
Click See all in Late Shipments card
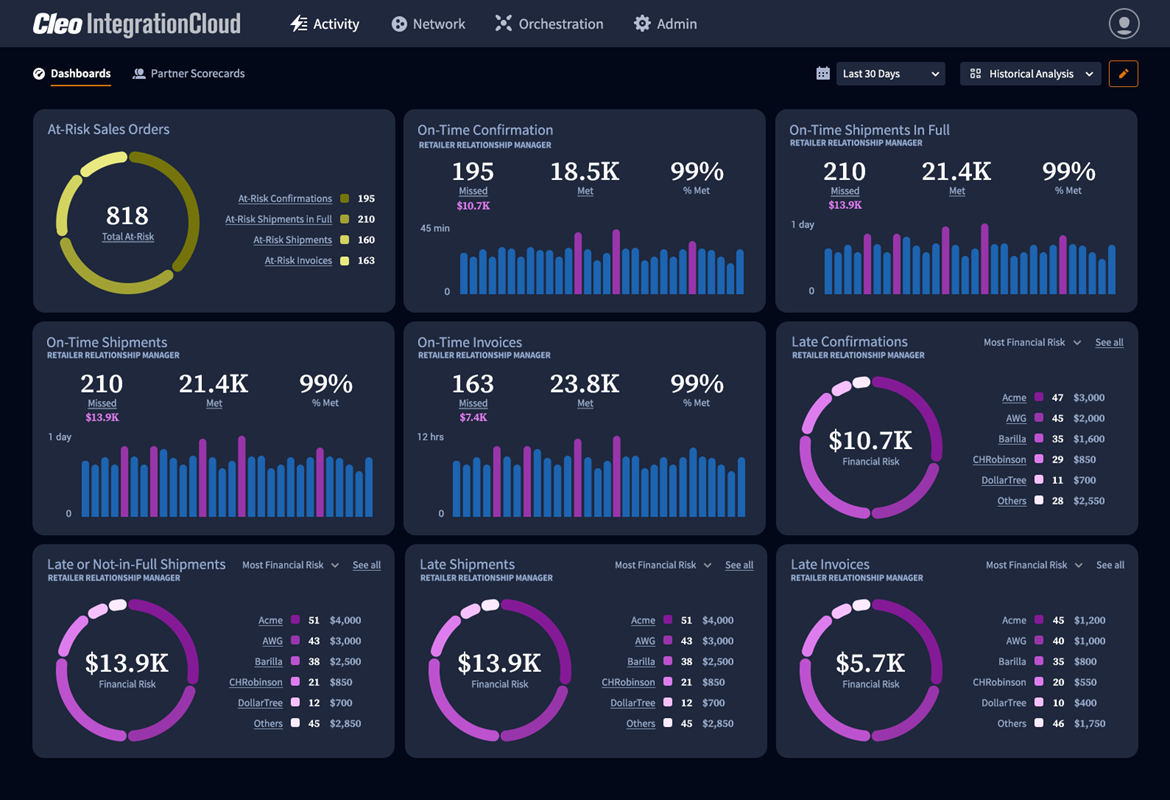pyautogui.click(x=739, y=565)
